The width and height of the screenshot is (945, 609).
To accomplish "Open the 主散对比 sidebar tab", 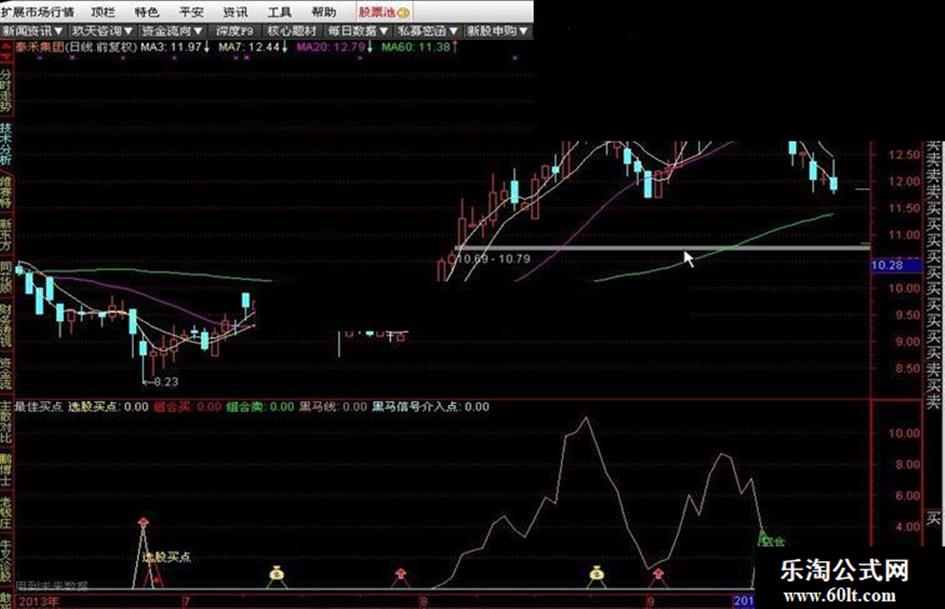I will (x=6, y=422).
